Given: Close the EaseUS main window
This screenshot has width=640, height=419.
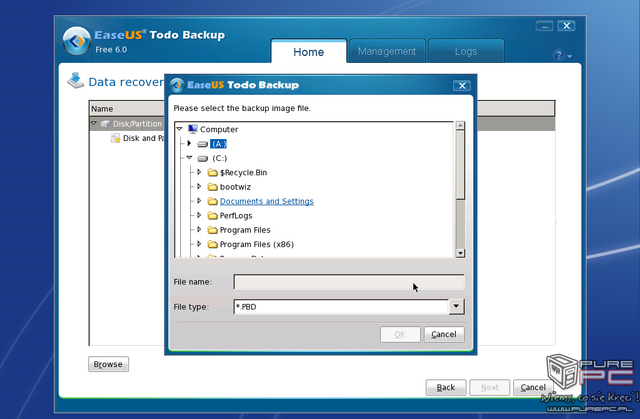Looking at the screenshot, I should pos(567,26).
